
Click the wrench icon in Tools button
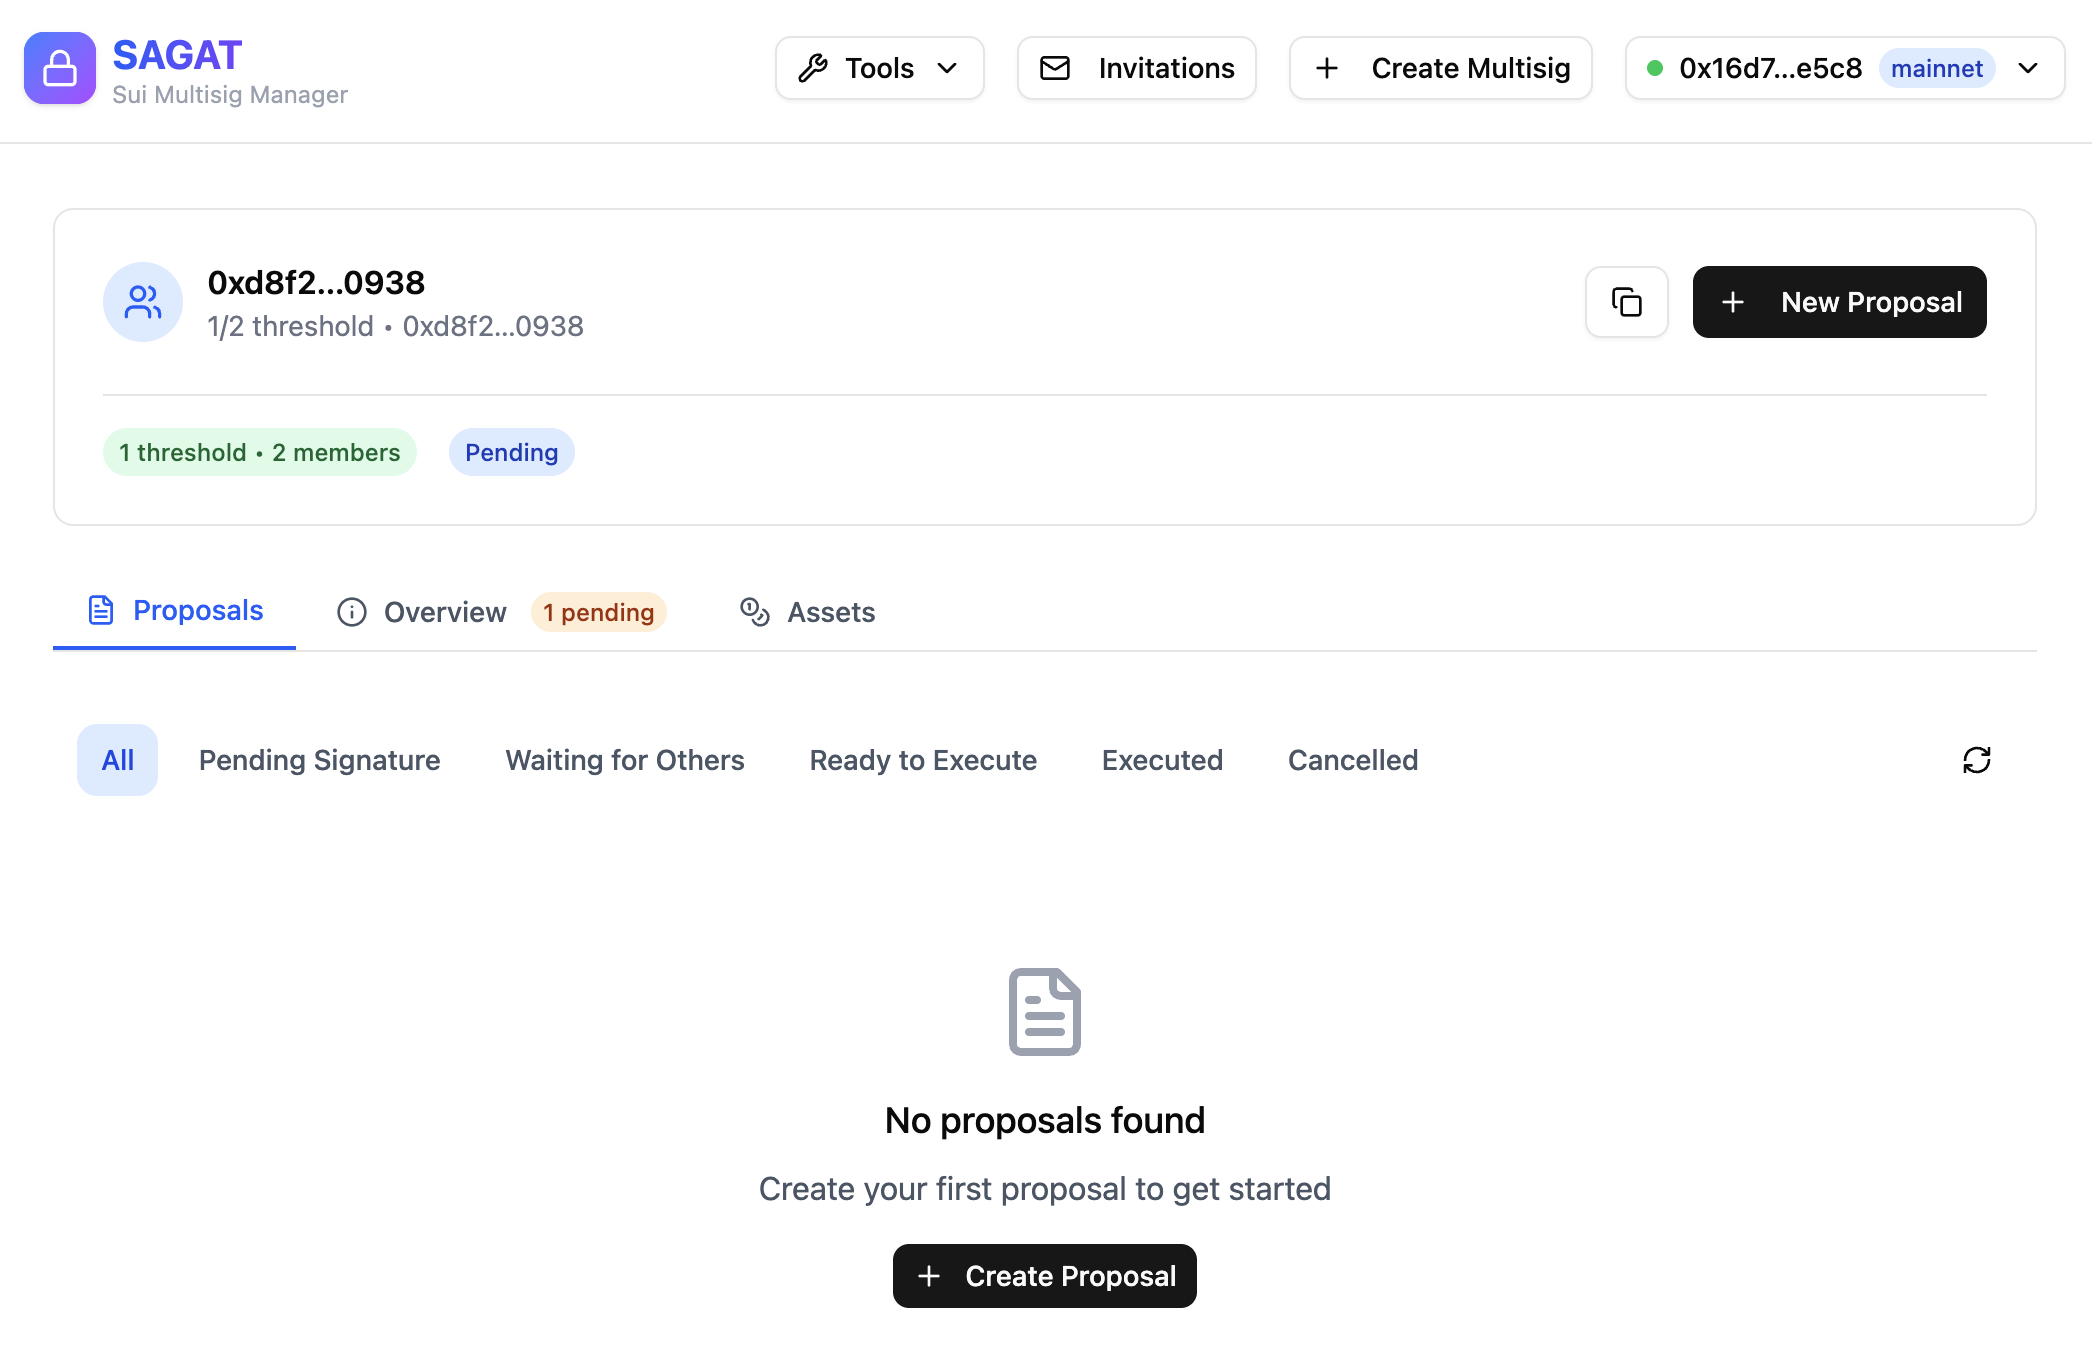pyautogui.click(x=812, y=67)
